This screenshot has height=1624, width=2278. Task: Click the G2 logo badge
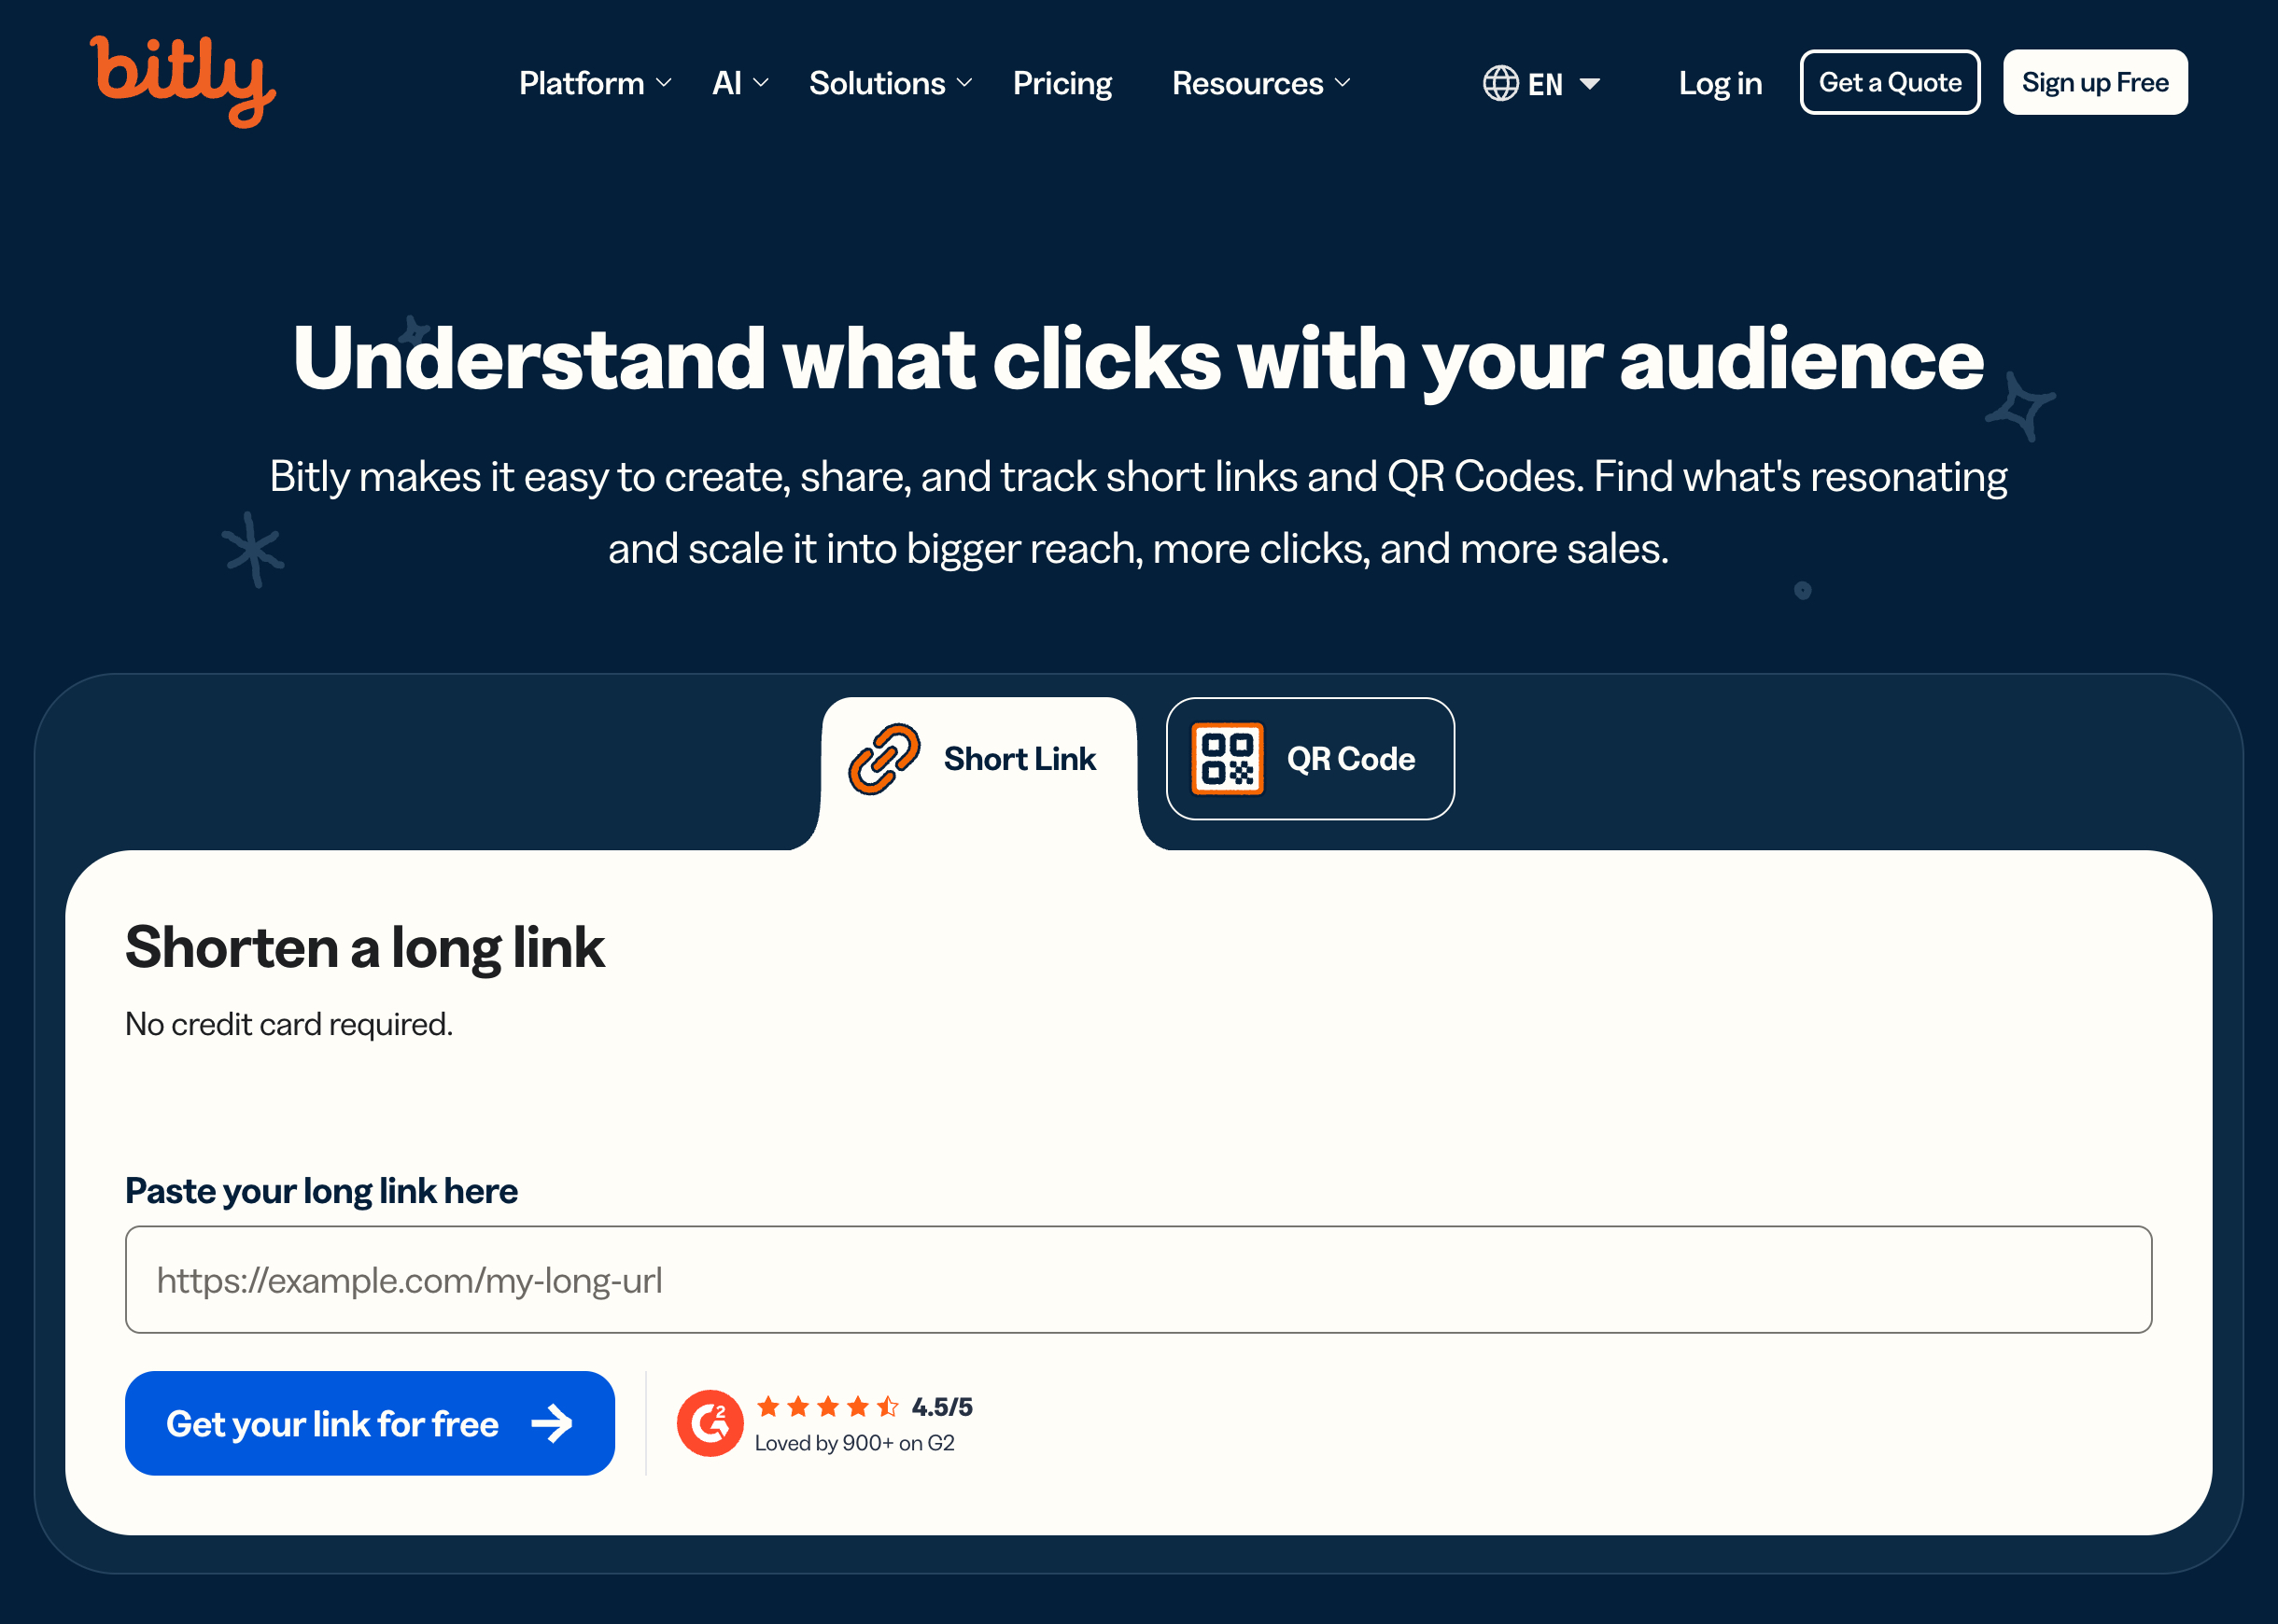pos(710,1423)
